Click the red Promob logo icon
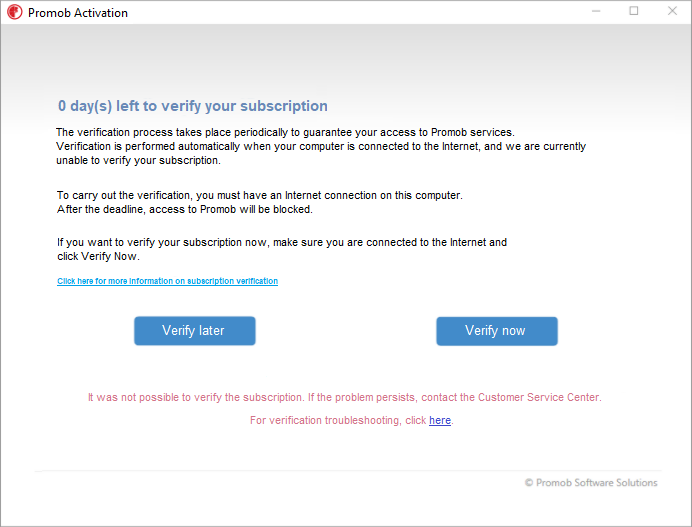This screenshot has width=692, height=527. 15,12
